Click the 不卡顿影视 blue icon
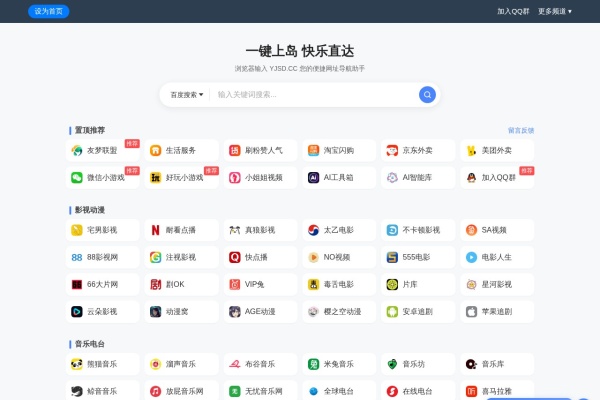Viewport: 600px width, 400px height. point(392,230)
